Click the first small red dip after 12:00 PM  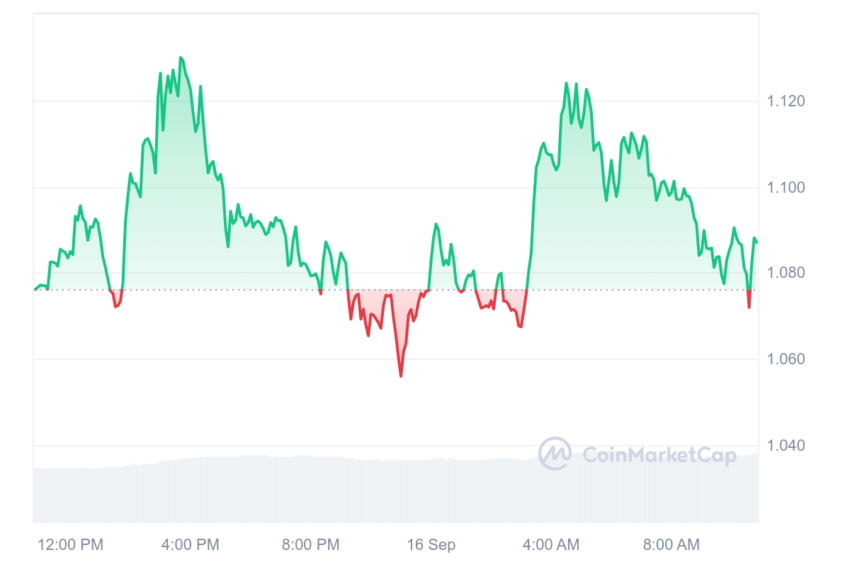click(x=116, y=299)
